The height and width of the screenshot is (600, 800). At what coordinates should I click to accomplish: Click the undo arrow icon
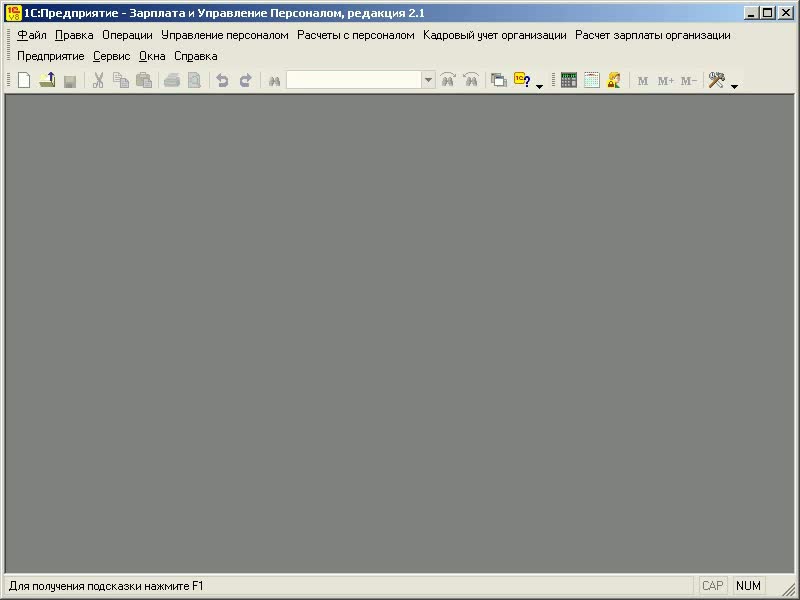[x=222, y=81]
